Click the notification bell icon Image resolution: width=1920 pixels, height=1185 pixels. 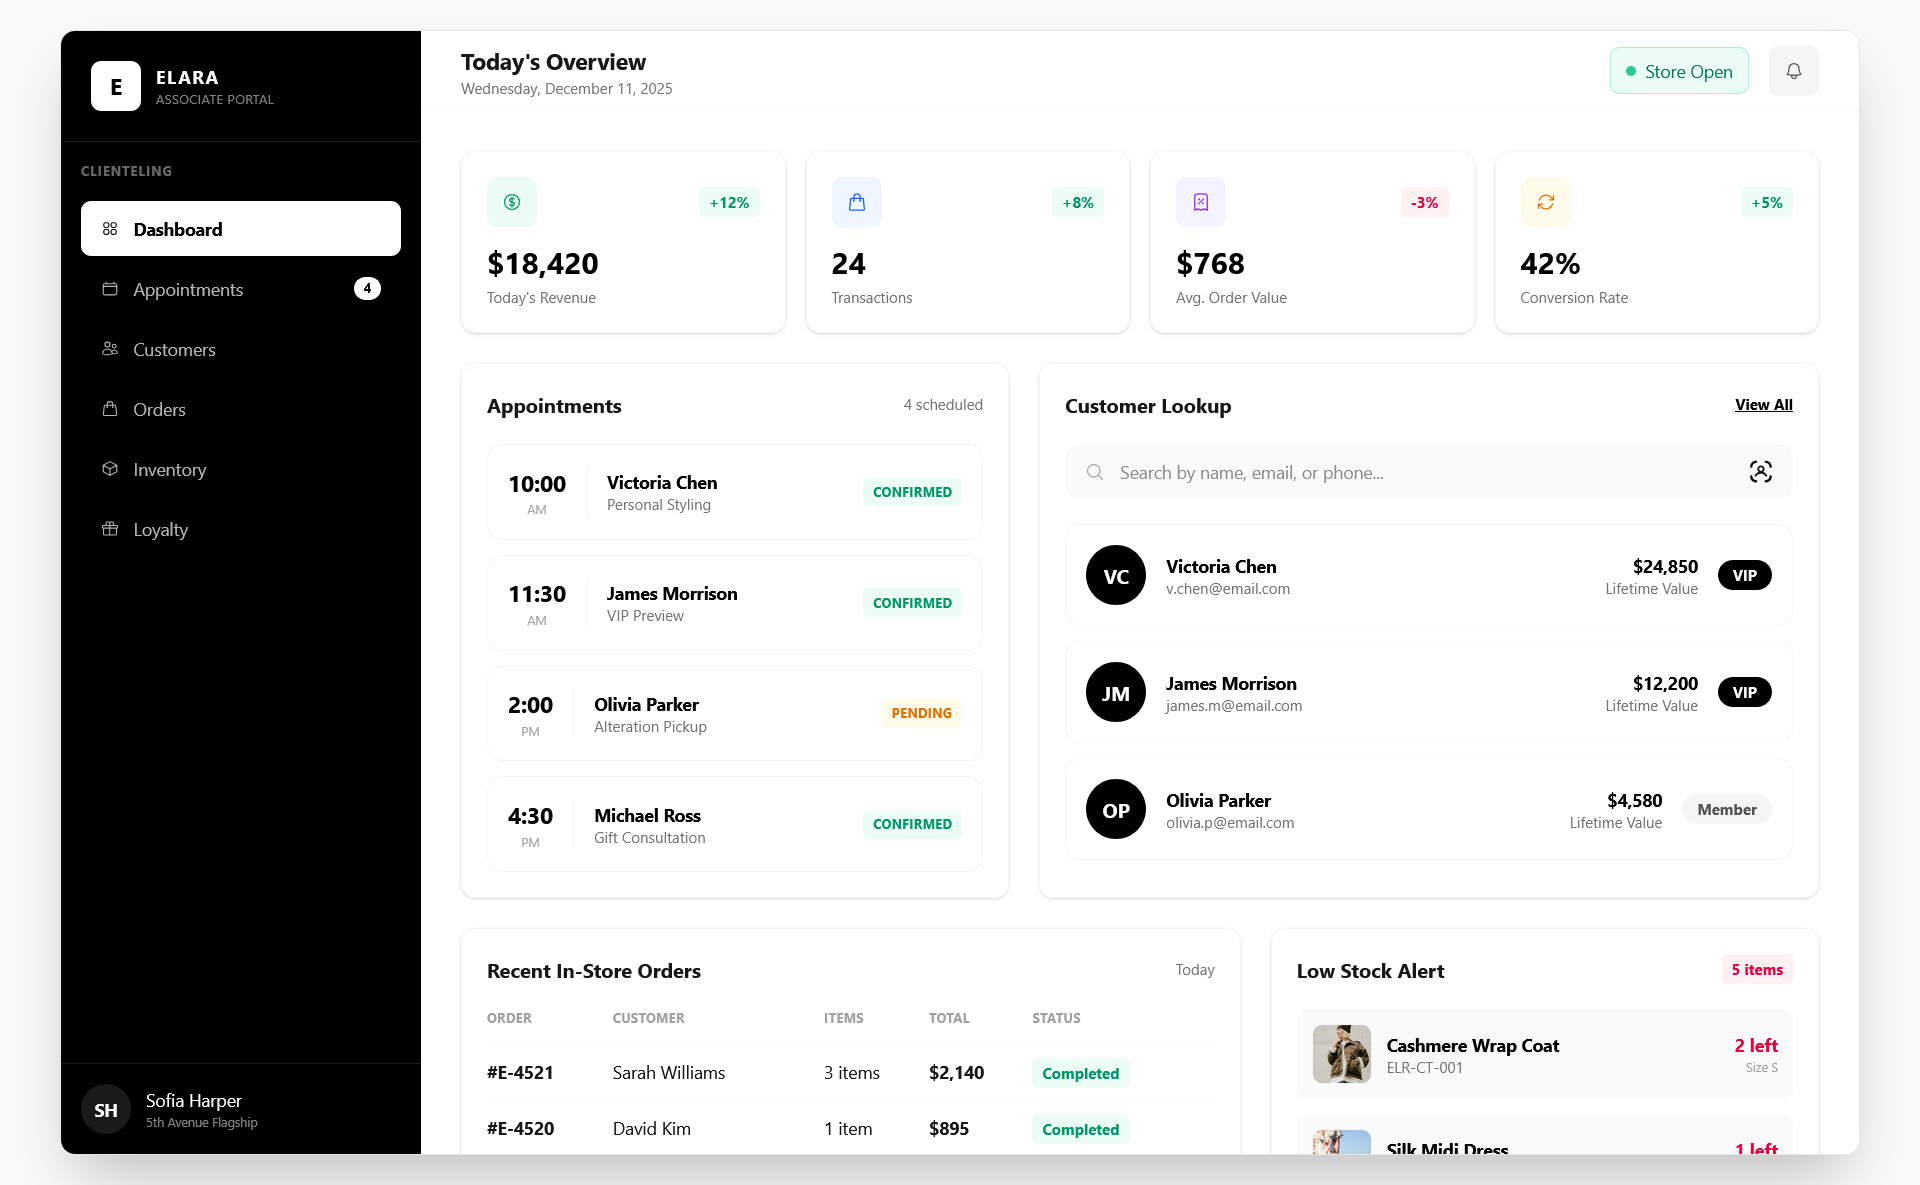(1793, 71)
